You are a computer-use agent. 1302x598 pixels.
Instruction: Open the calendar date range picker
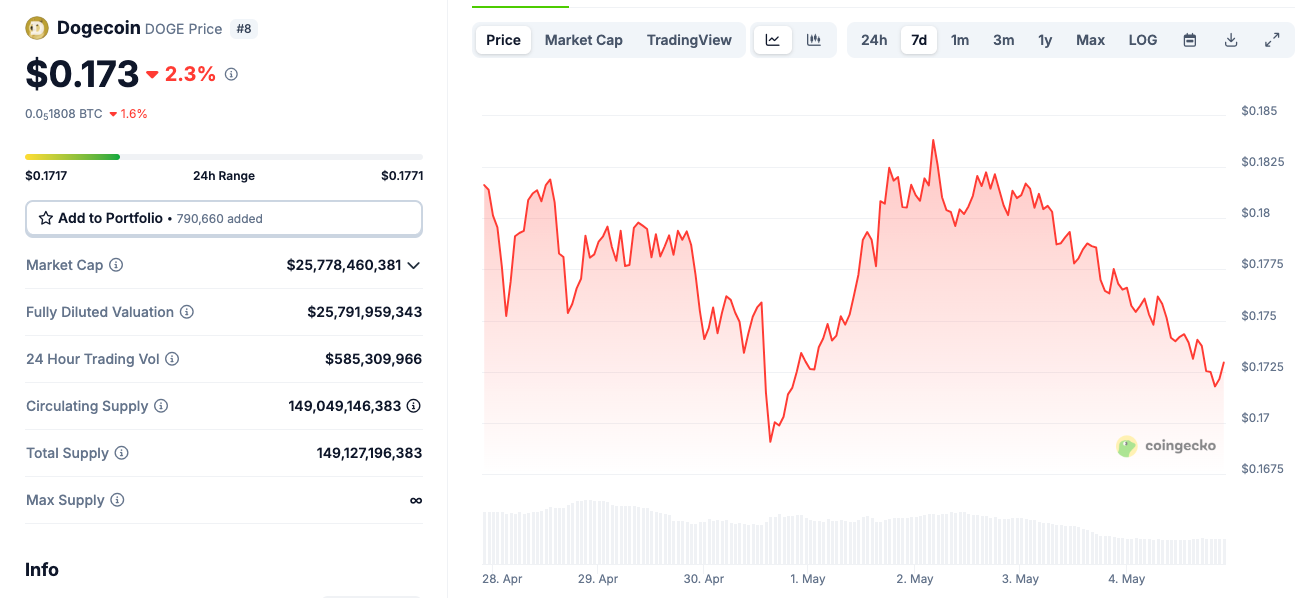tap(1190, 40)
